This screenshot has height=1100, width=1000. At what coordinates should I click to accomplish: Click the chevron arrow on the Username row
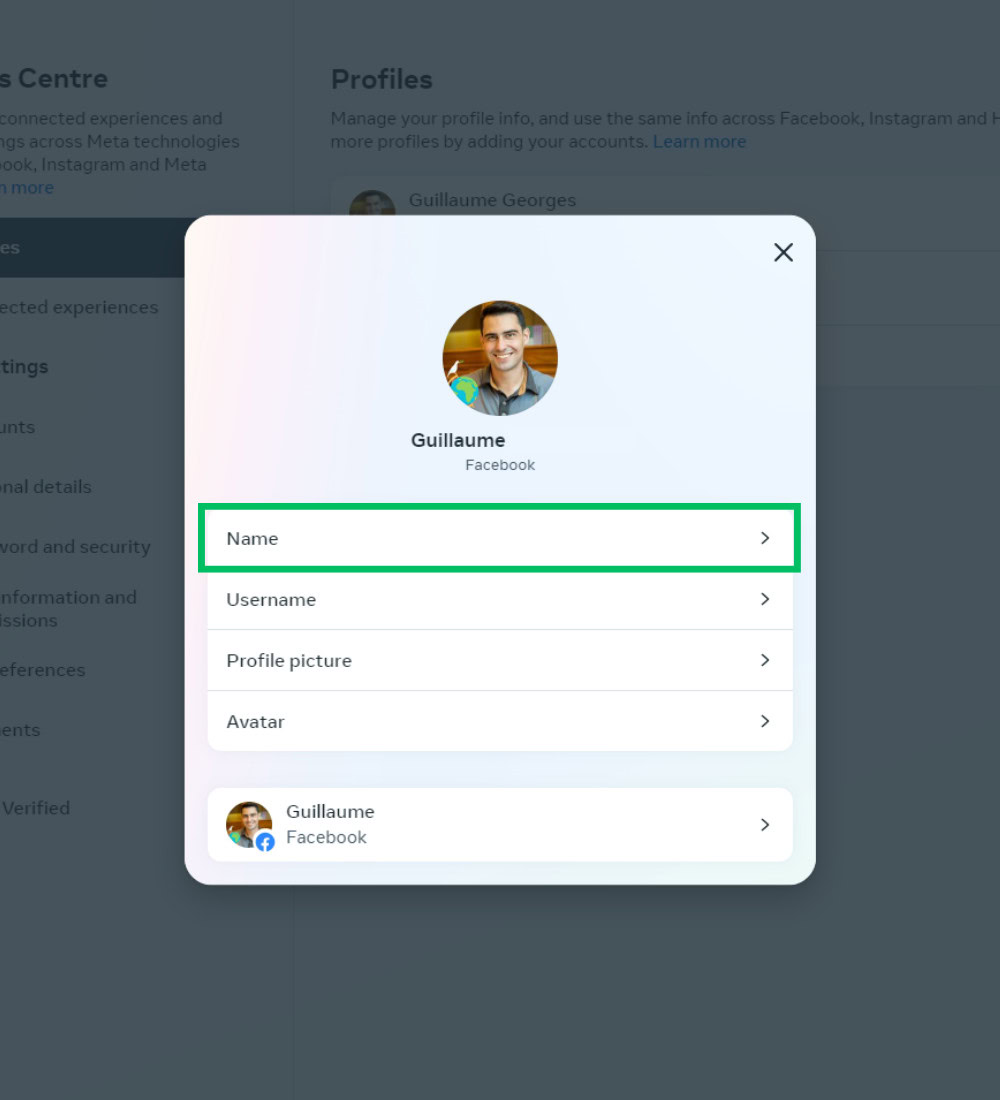click(x=765, y=599)
